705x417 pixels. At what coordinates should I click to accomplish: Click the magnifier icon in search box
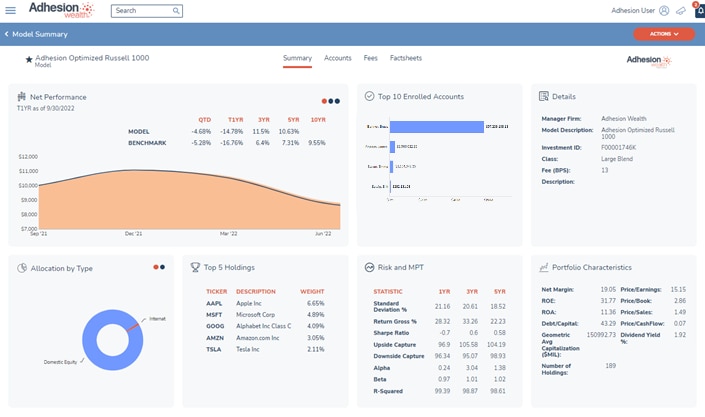(176, 10)
